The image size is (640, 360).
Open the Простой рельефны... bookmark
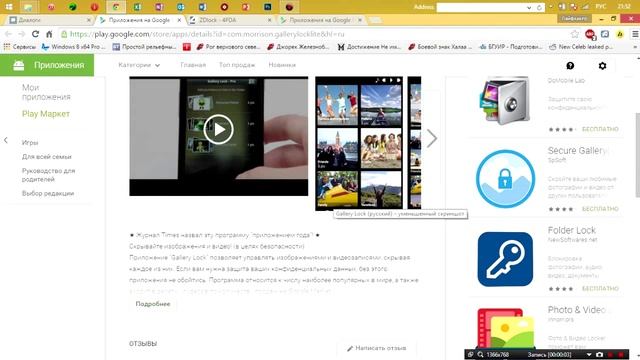tap(144, 47)
